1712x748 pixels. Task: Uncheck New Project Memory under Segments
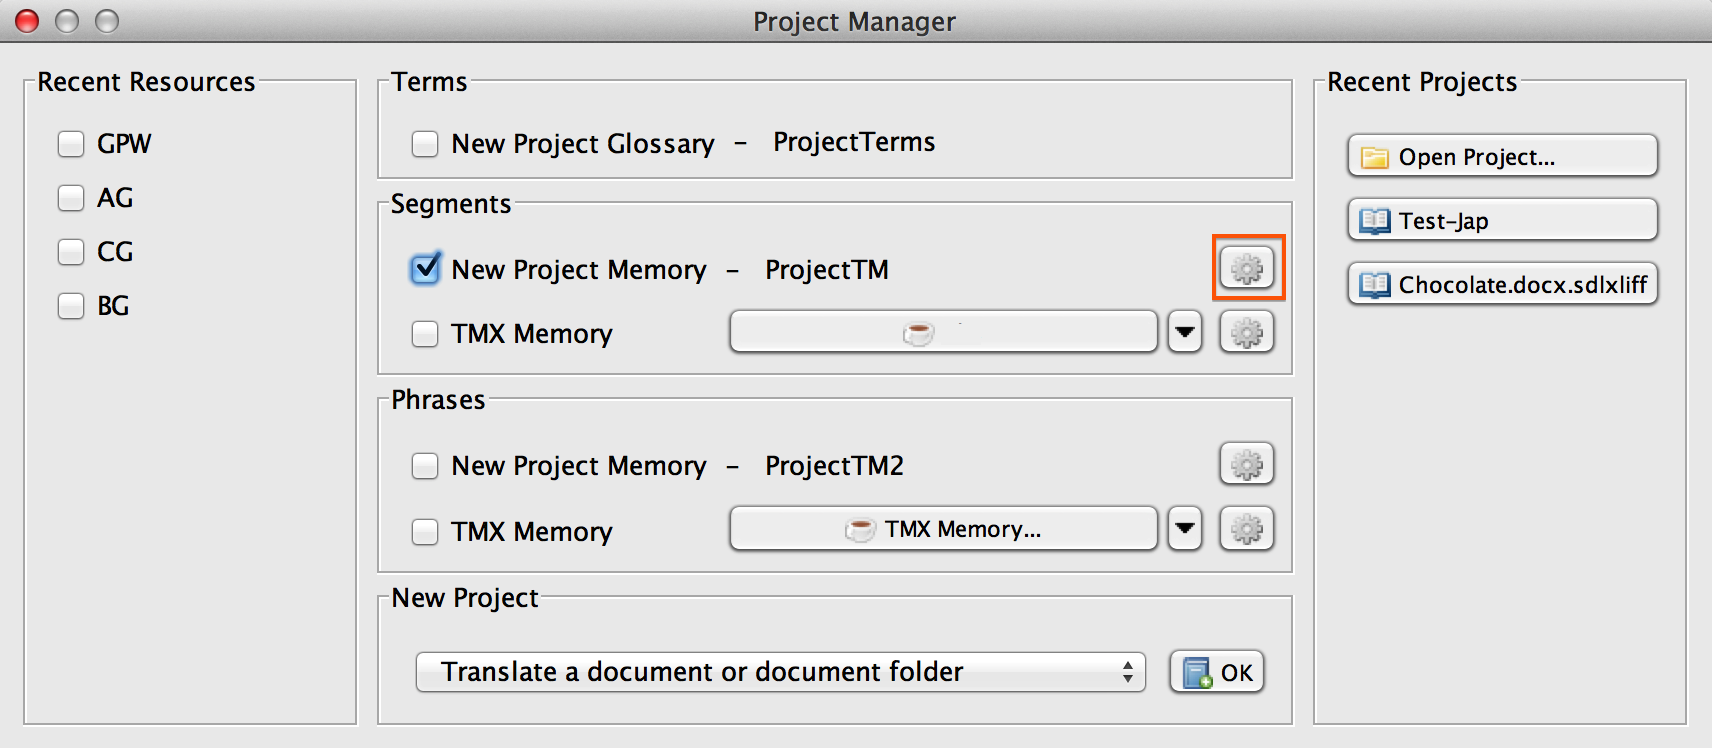click(425, 269)
